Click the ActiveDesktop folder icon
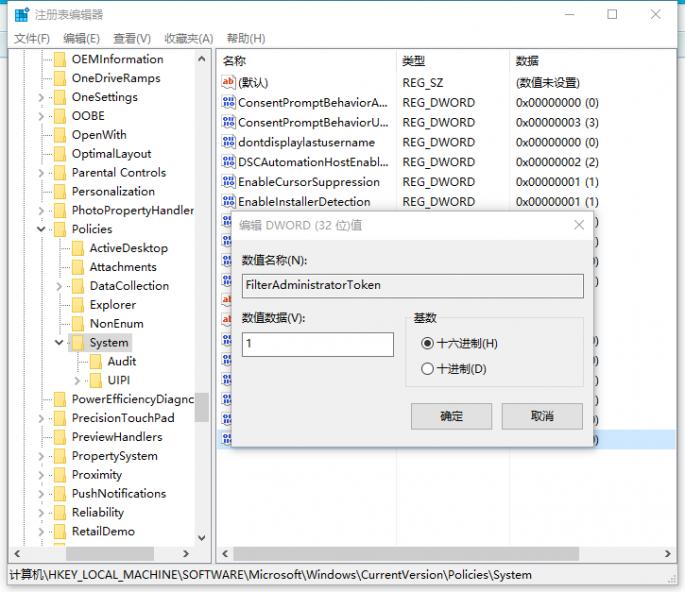Screen dimensions: 685x592 point(78,248)
